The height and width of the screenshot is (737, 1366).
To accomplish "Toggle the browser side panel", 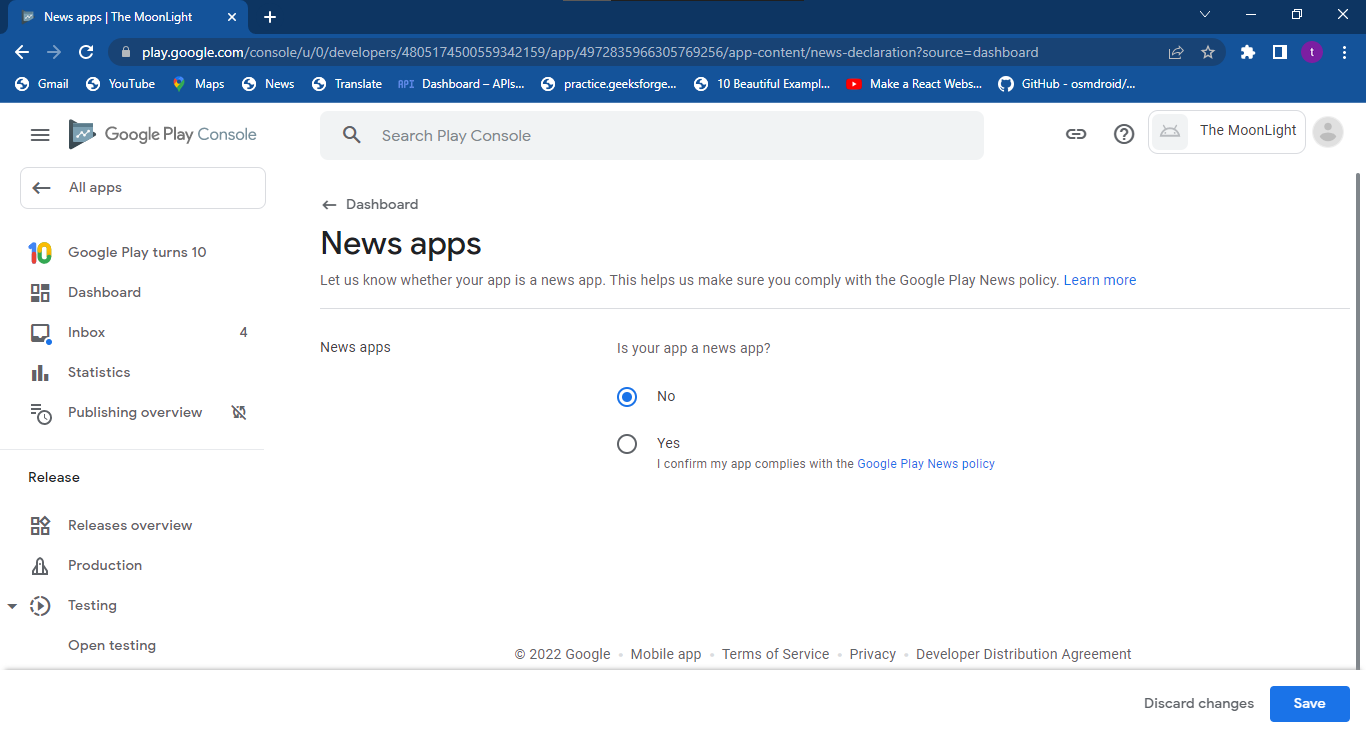I will (x=1279, y=52).
